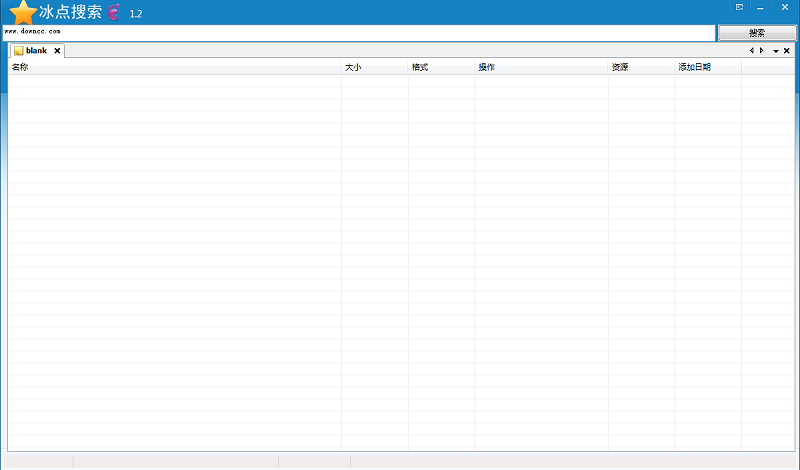Image resolution: width=800 pixels, height=470 pixels.
Task: Sort by the 格式 column header
Action: point(441,67)
